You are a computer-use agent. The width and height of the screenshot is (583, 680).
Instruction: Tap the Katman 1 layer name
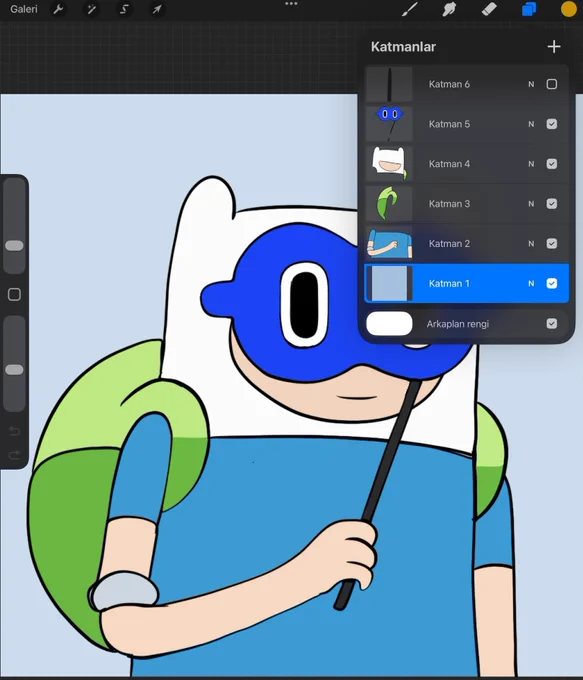coord(449,284)
